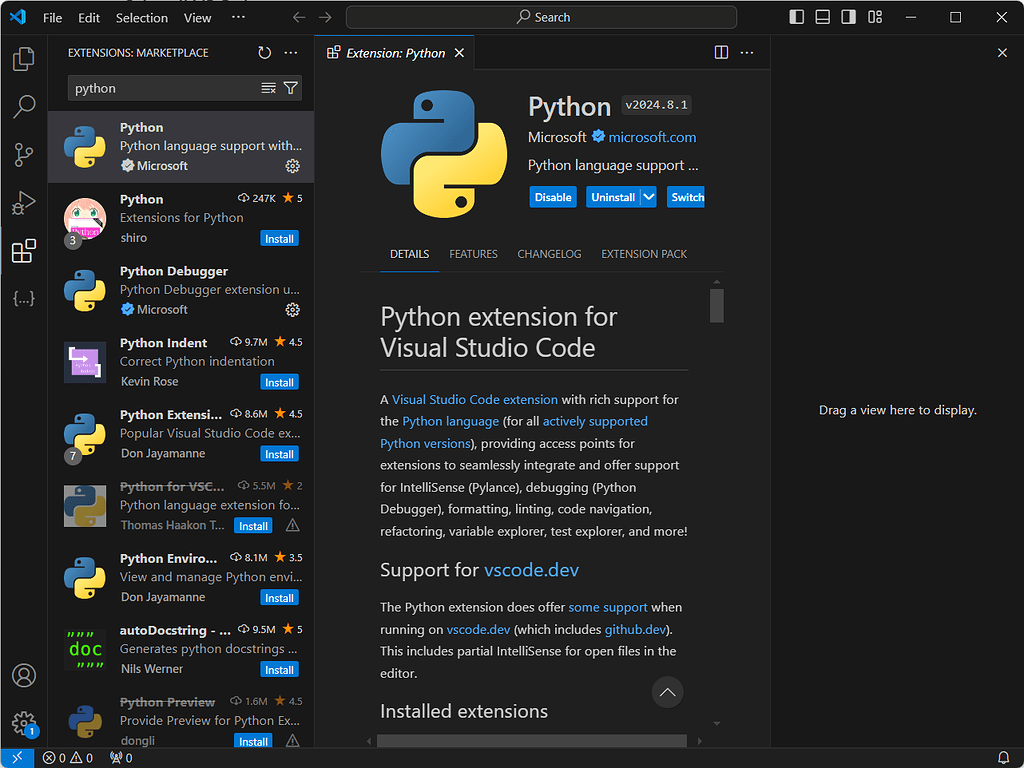The width and height of the screenshot is (1024, 768).
Task: Open the Selection menu
Action: tap(141, 17)
